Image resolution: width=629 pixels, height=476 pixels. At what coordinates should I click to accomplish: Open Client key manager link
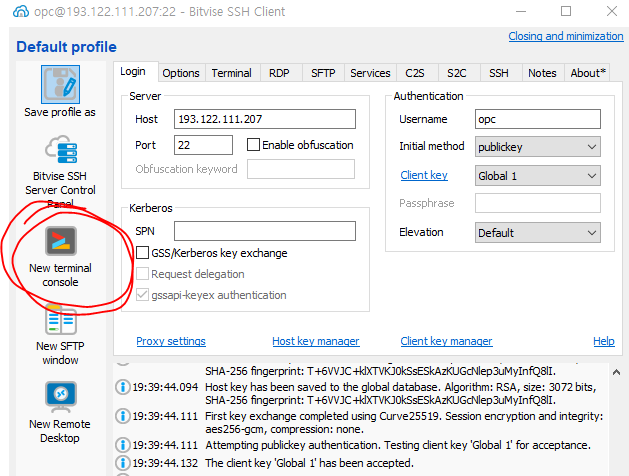click(x=446, y=341)
